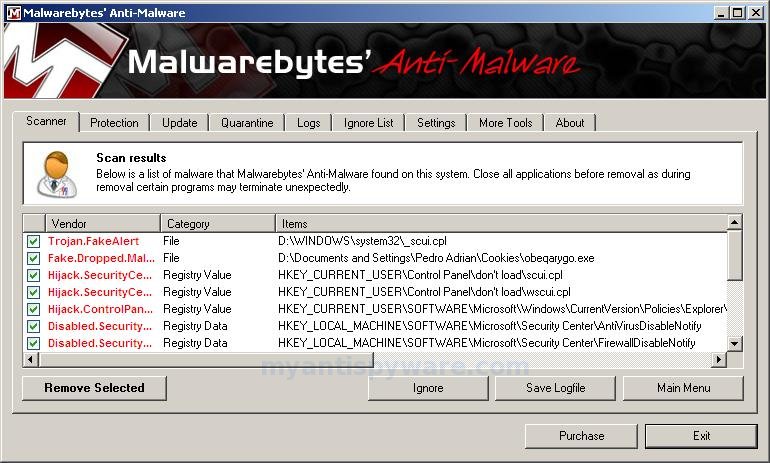Uncheck the Fake.Dropped.Mal... row checkbox

point(33,258)
